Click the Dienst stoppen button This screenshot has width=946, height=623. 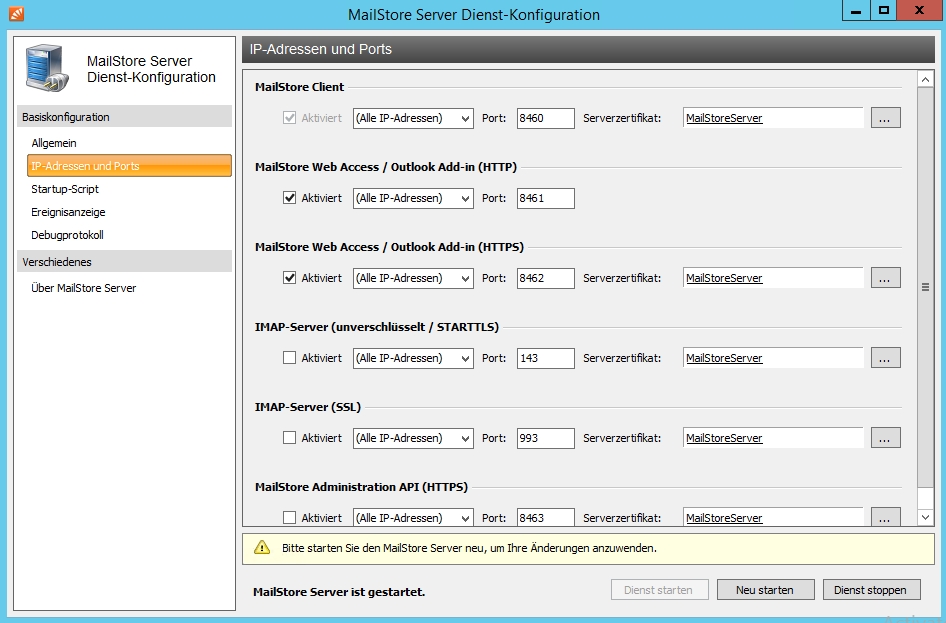pos(872,590)
